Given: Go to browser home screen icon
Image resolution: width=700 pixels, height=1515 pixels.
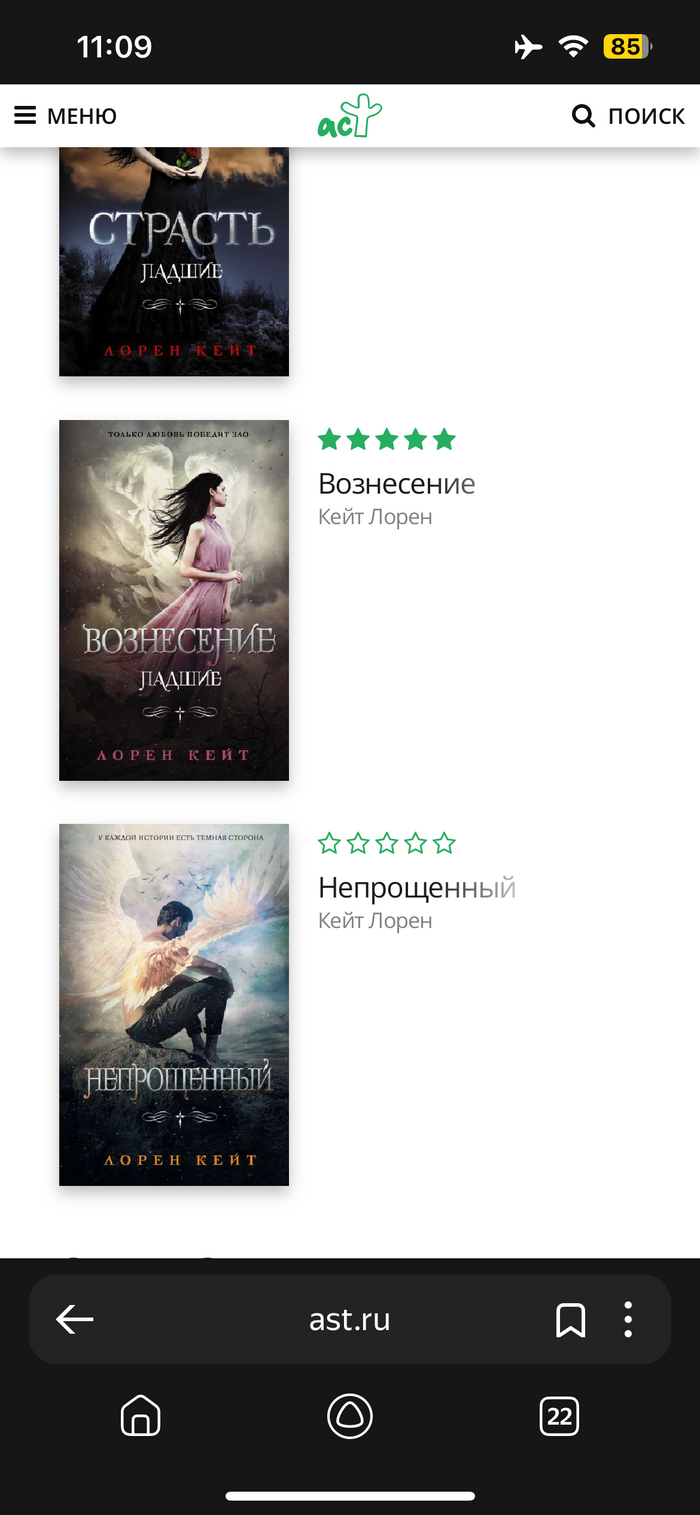Looking at the screenshot, I should tap(140, 1416).
